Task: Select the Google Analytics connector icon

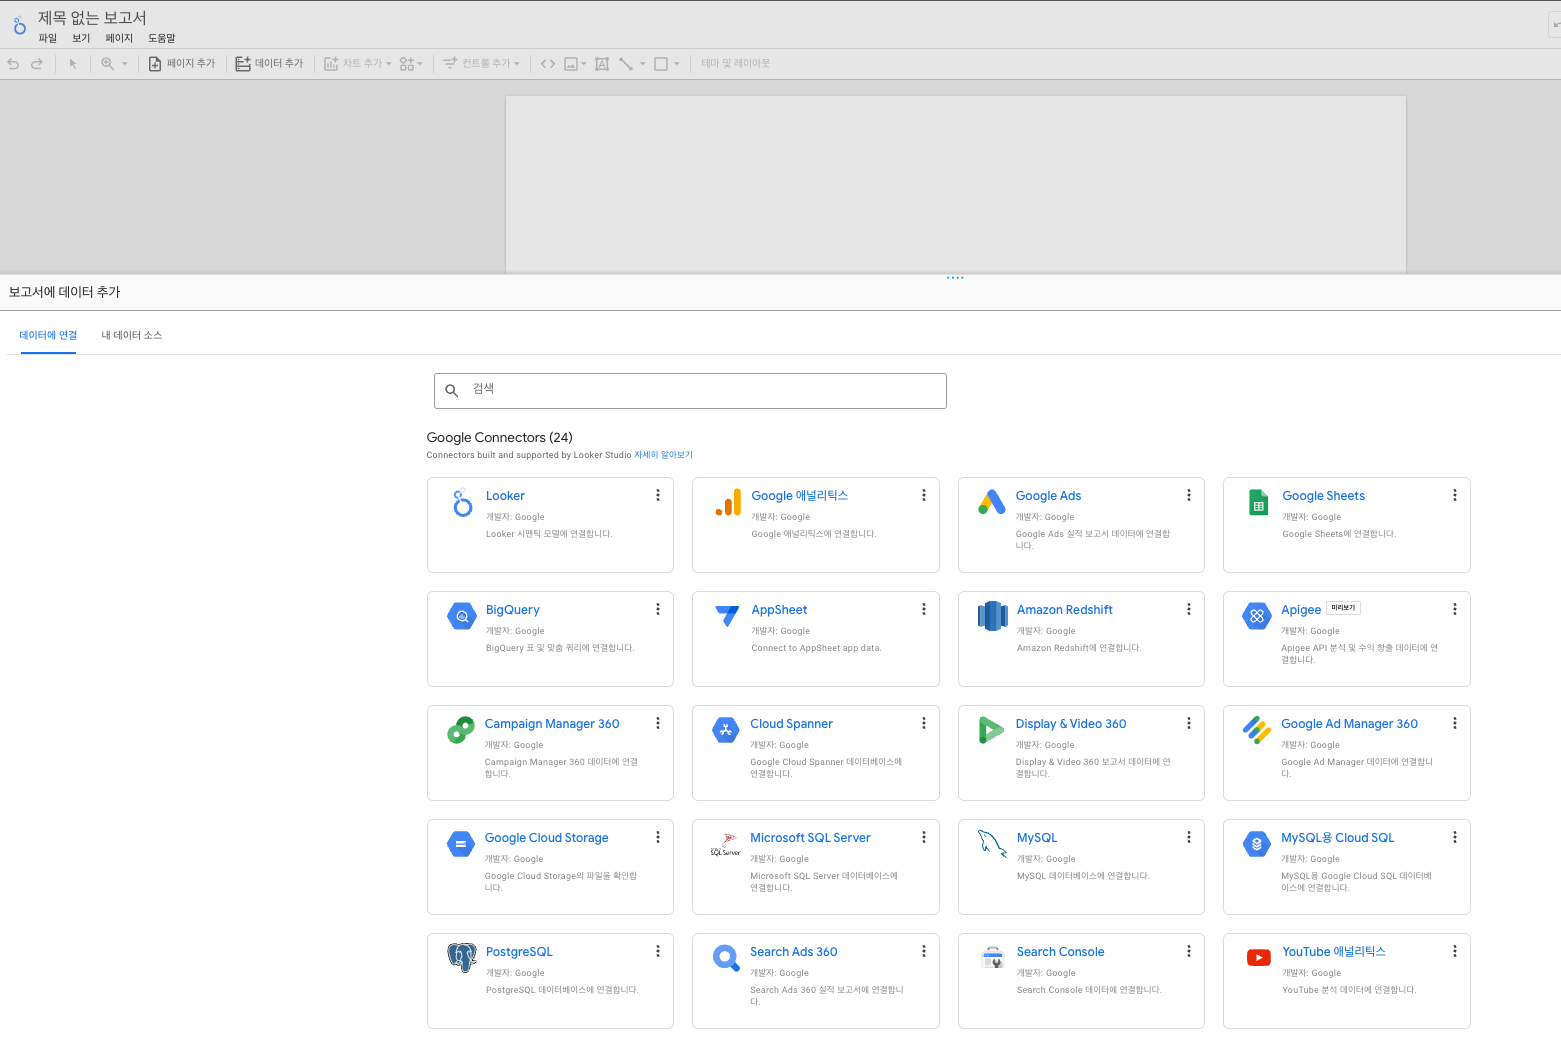Action: (x=728, y=502)
